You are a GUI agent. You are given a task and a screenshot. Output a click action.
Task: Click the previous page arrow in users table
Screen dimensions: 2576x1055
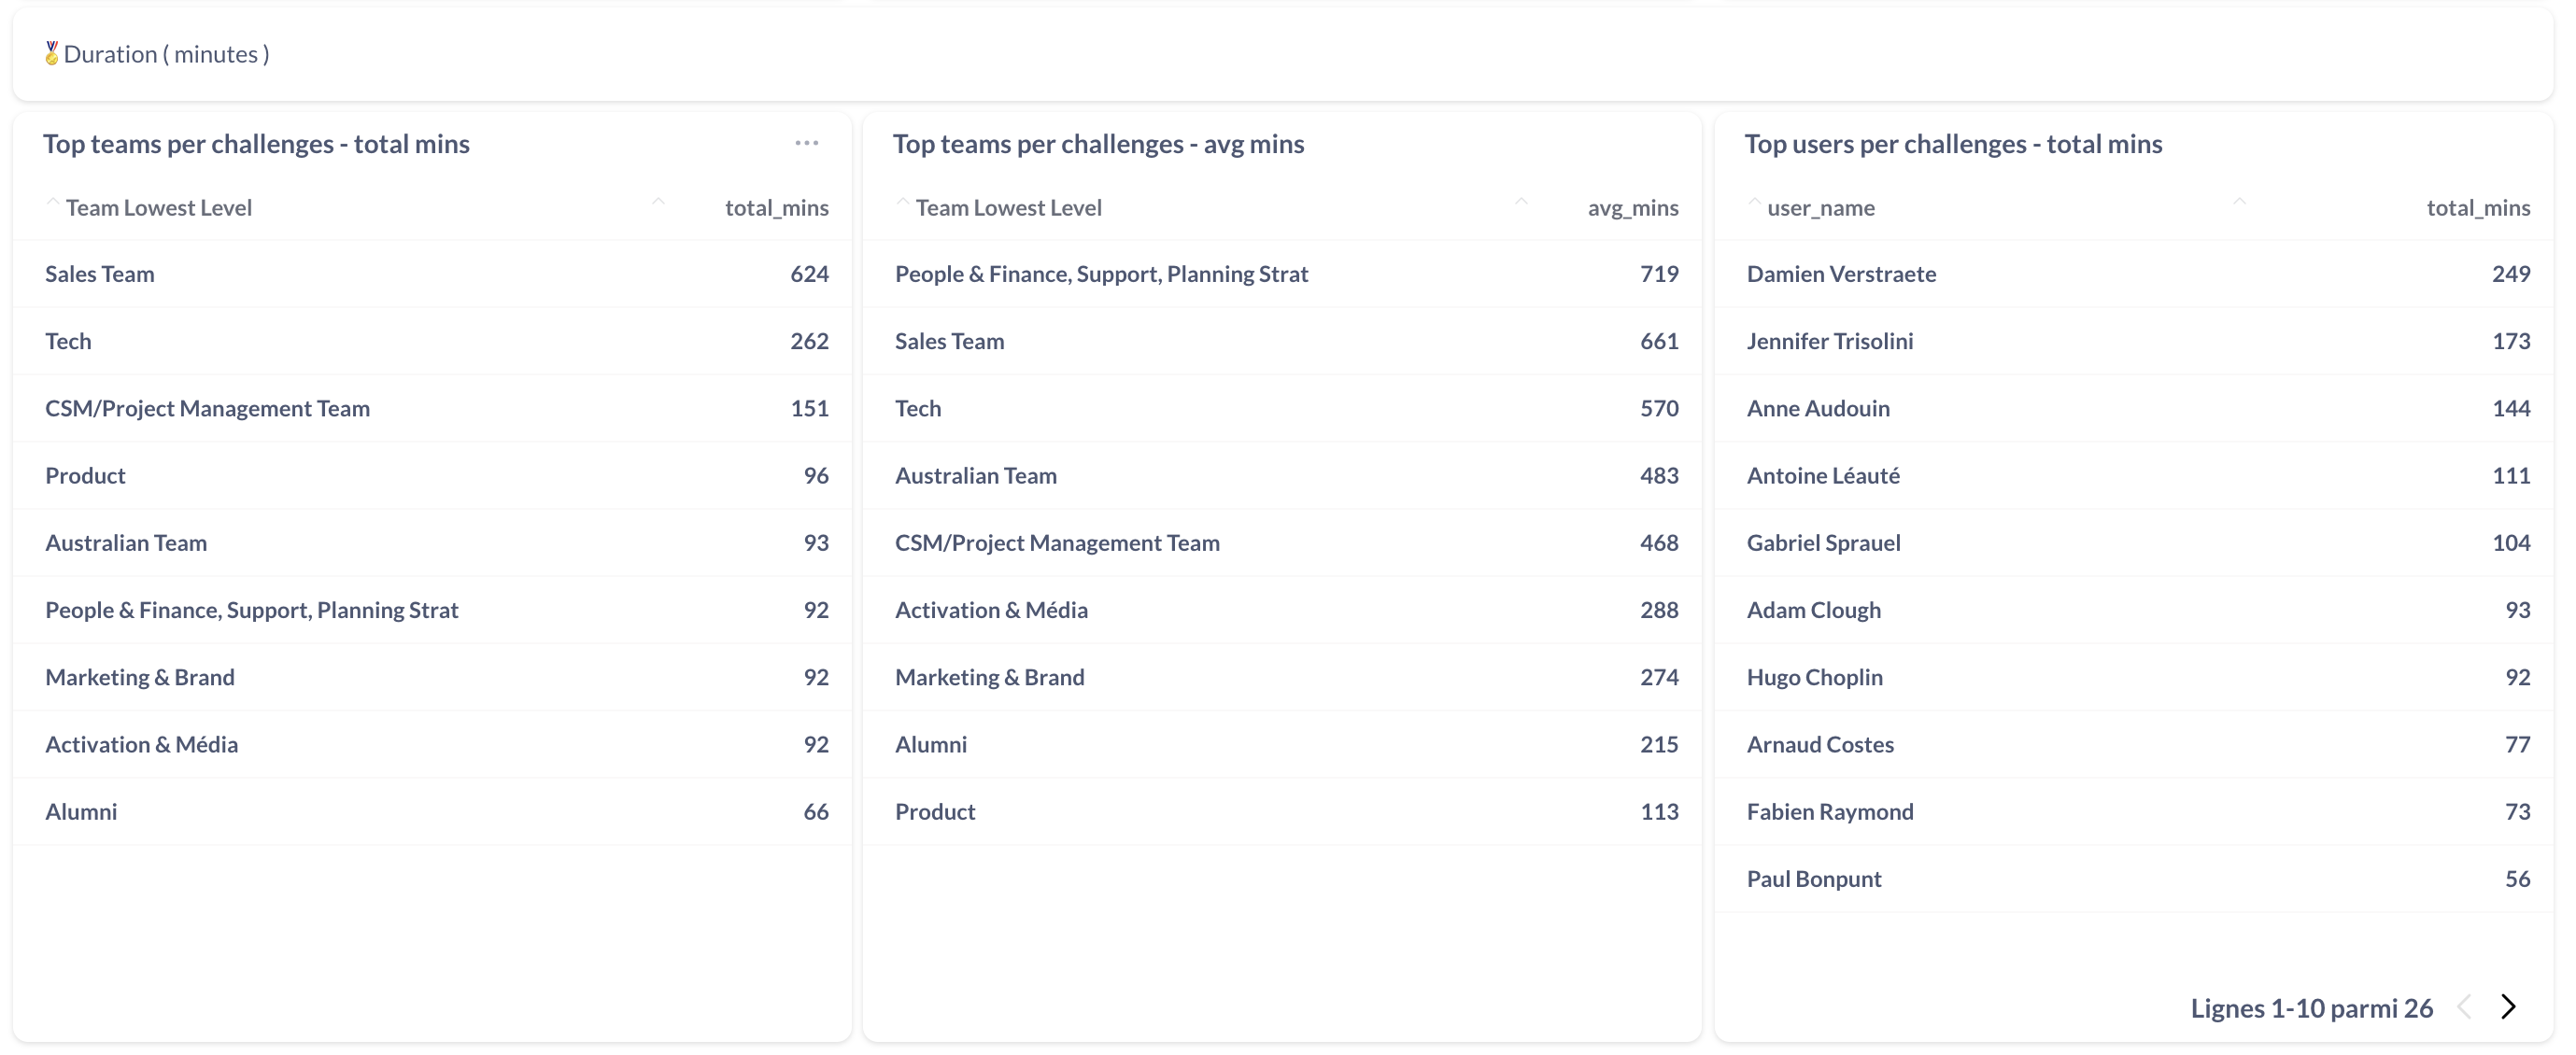click(2465, 1007)
